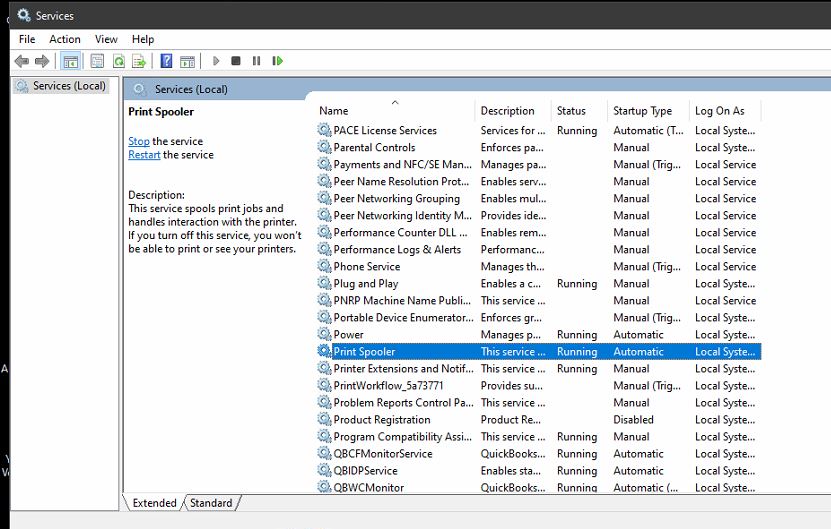Click Automatic startup type of Power
Viewport: 831px width, 529px height.
pos(638,334)
